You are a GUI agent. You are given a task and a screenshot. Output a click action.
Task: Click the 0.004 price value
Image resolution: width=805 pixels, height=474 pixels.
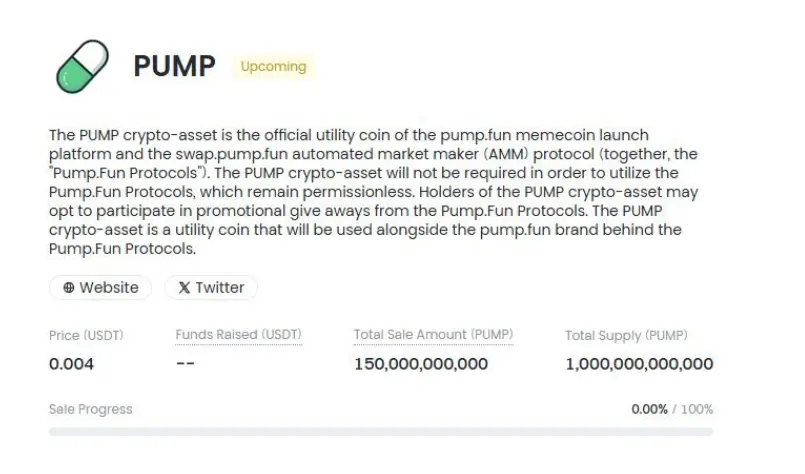71,364
